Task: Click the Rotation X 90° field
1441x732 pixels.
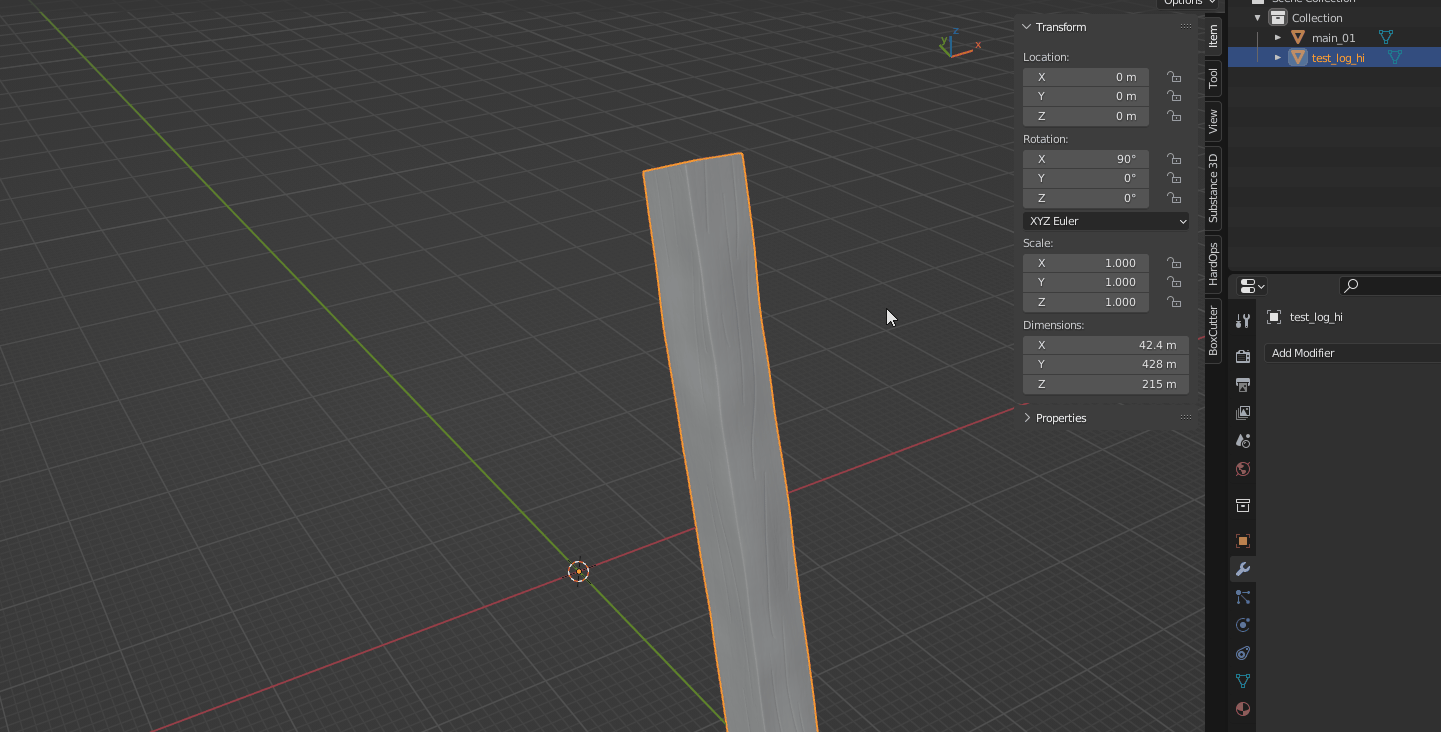Action: (1086, 159)
